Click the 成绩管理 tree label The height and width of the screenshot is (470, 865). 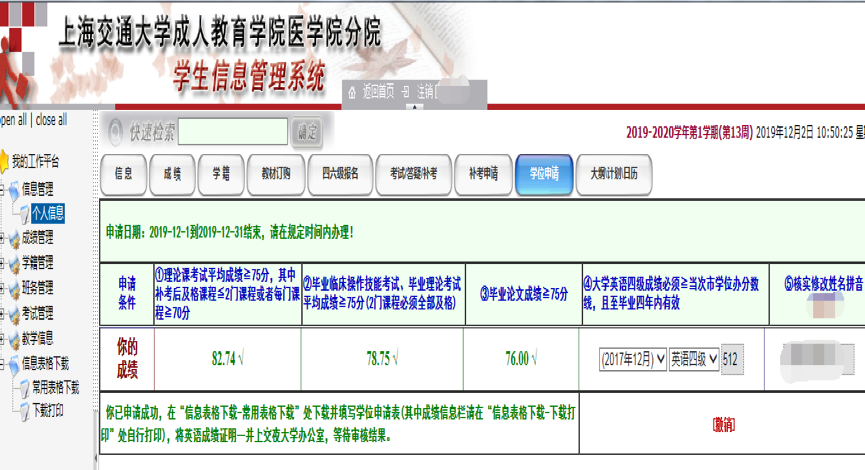[38, 238]
